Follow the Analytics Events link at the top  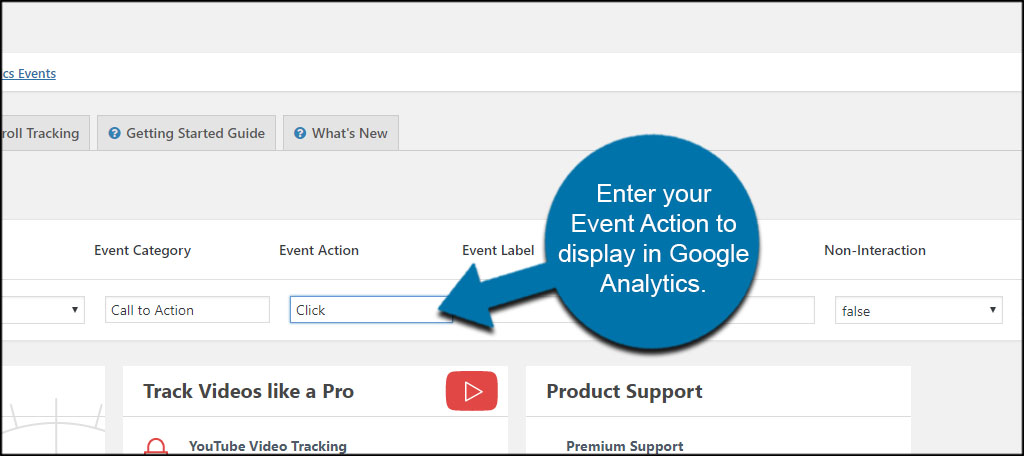coord(29,73)
